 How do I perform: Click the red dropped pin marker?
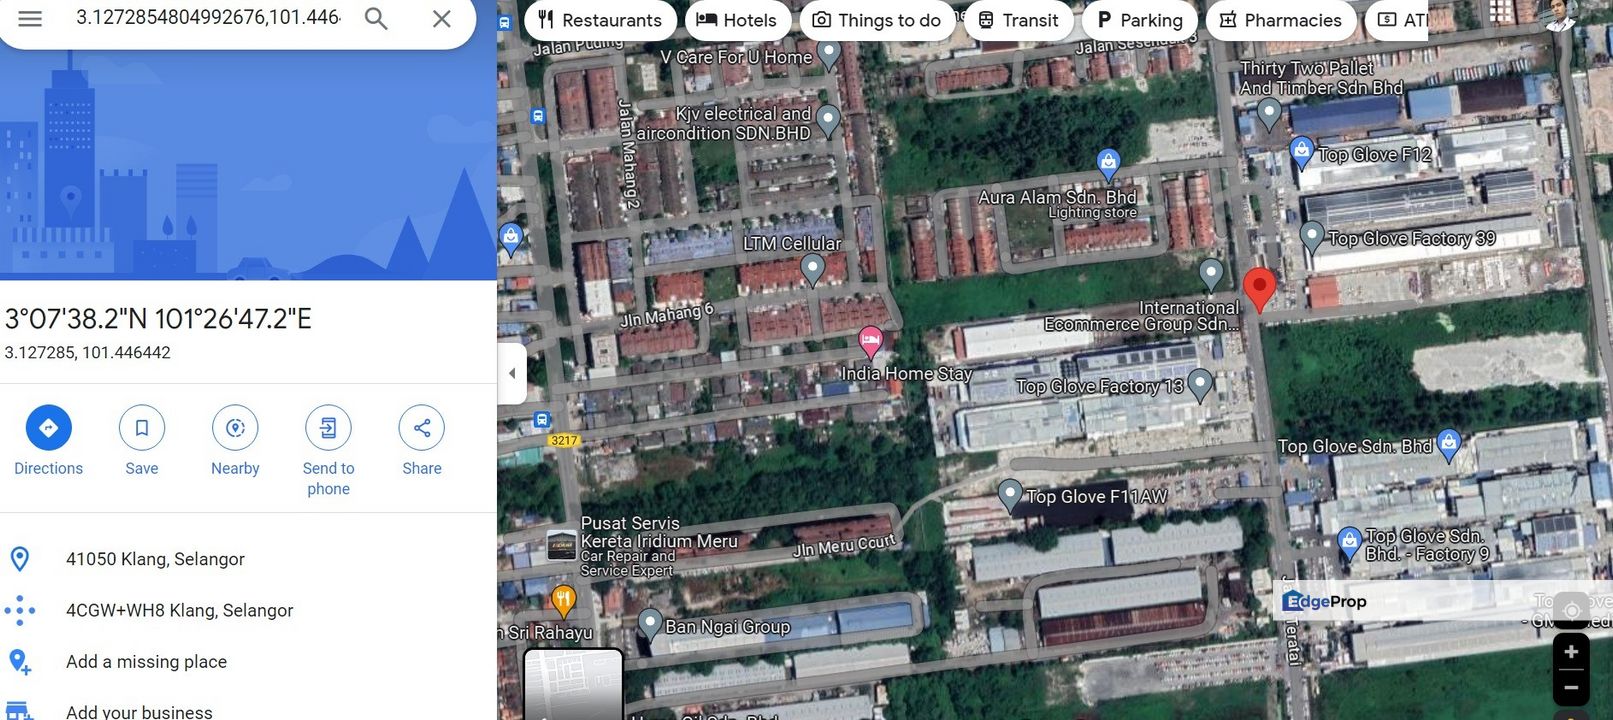(1259, 290)
